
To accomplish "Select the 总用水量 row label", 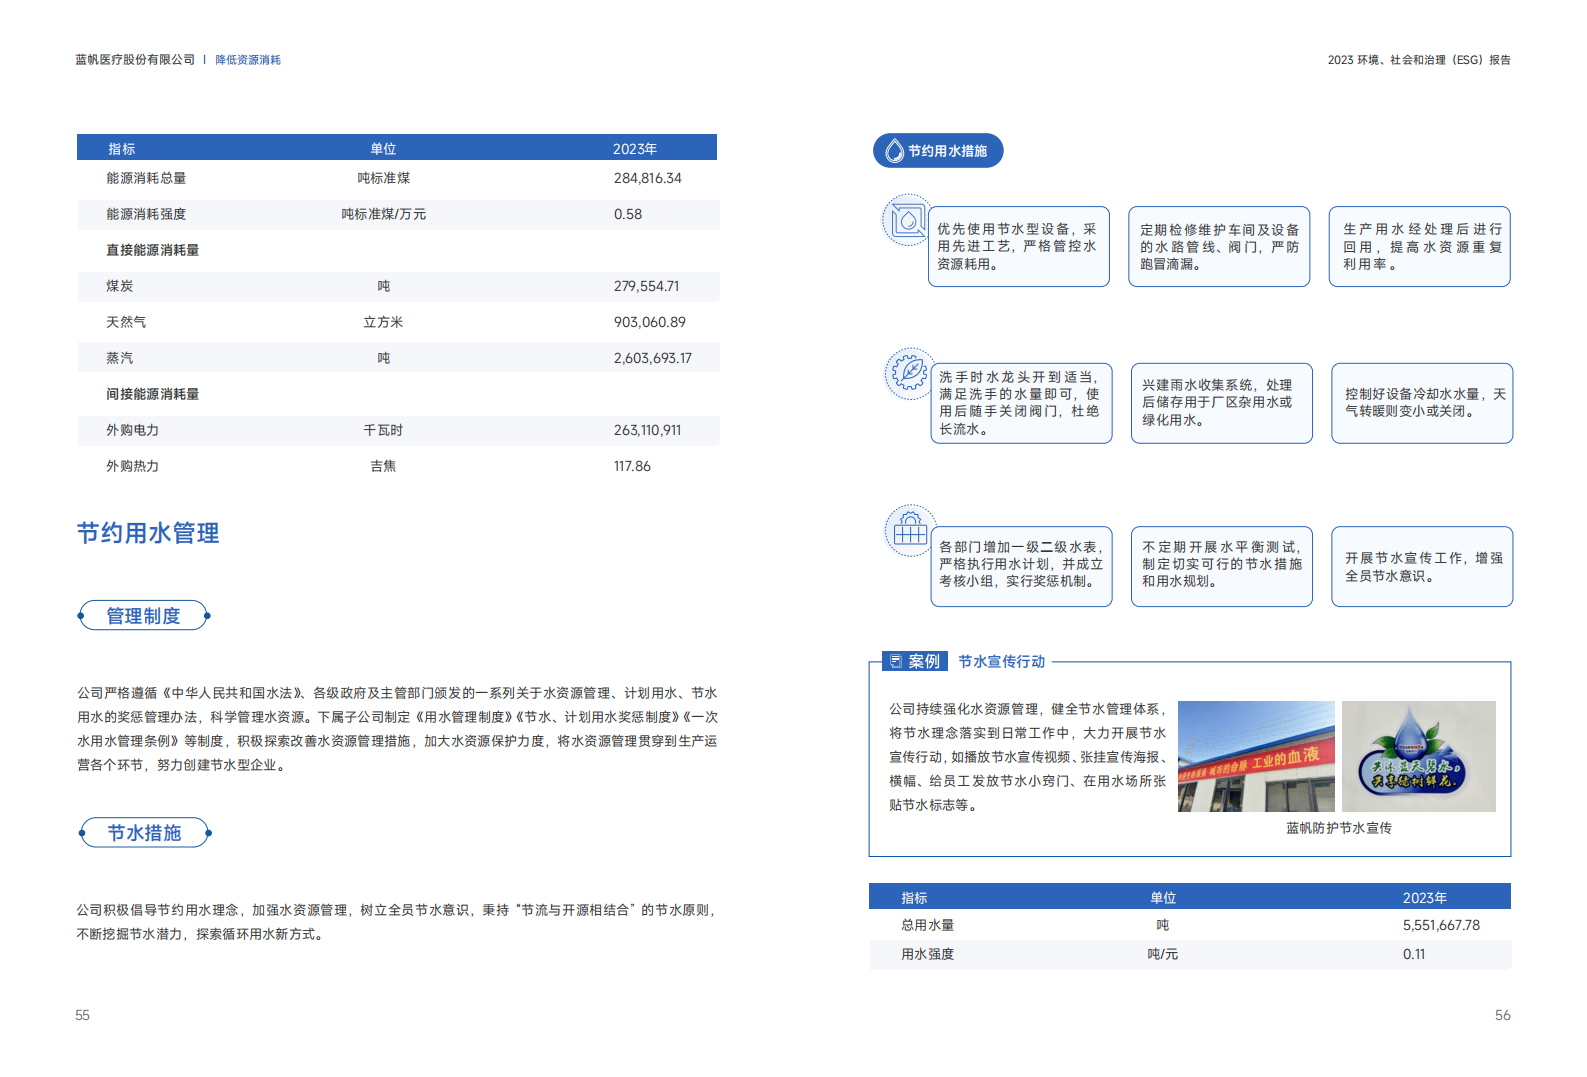I will (927, 925).
